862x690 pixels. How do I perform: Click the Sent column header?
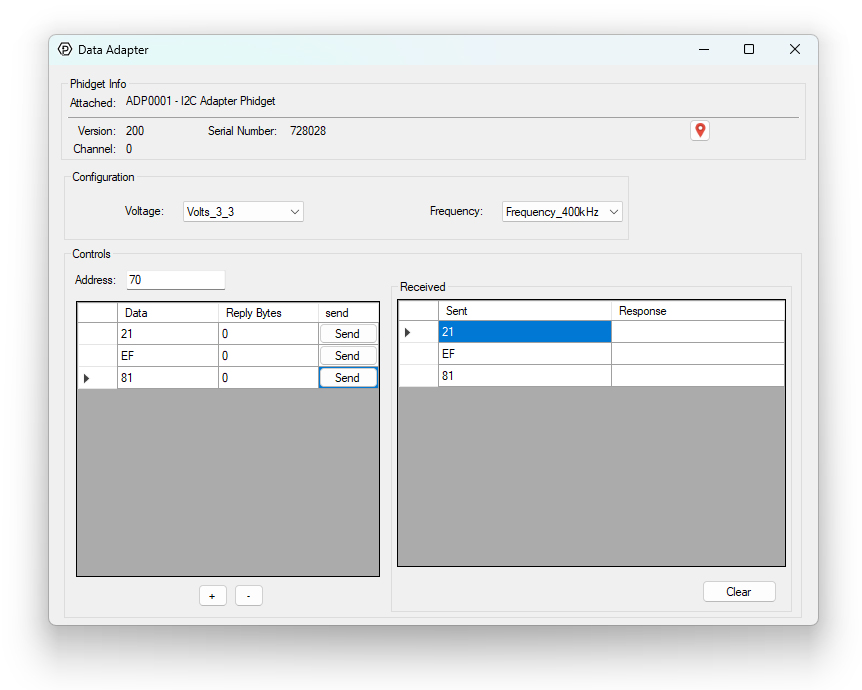(524, 311)
